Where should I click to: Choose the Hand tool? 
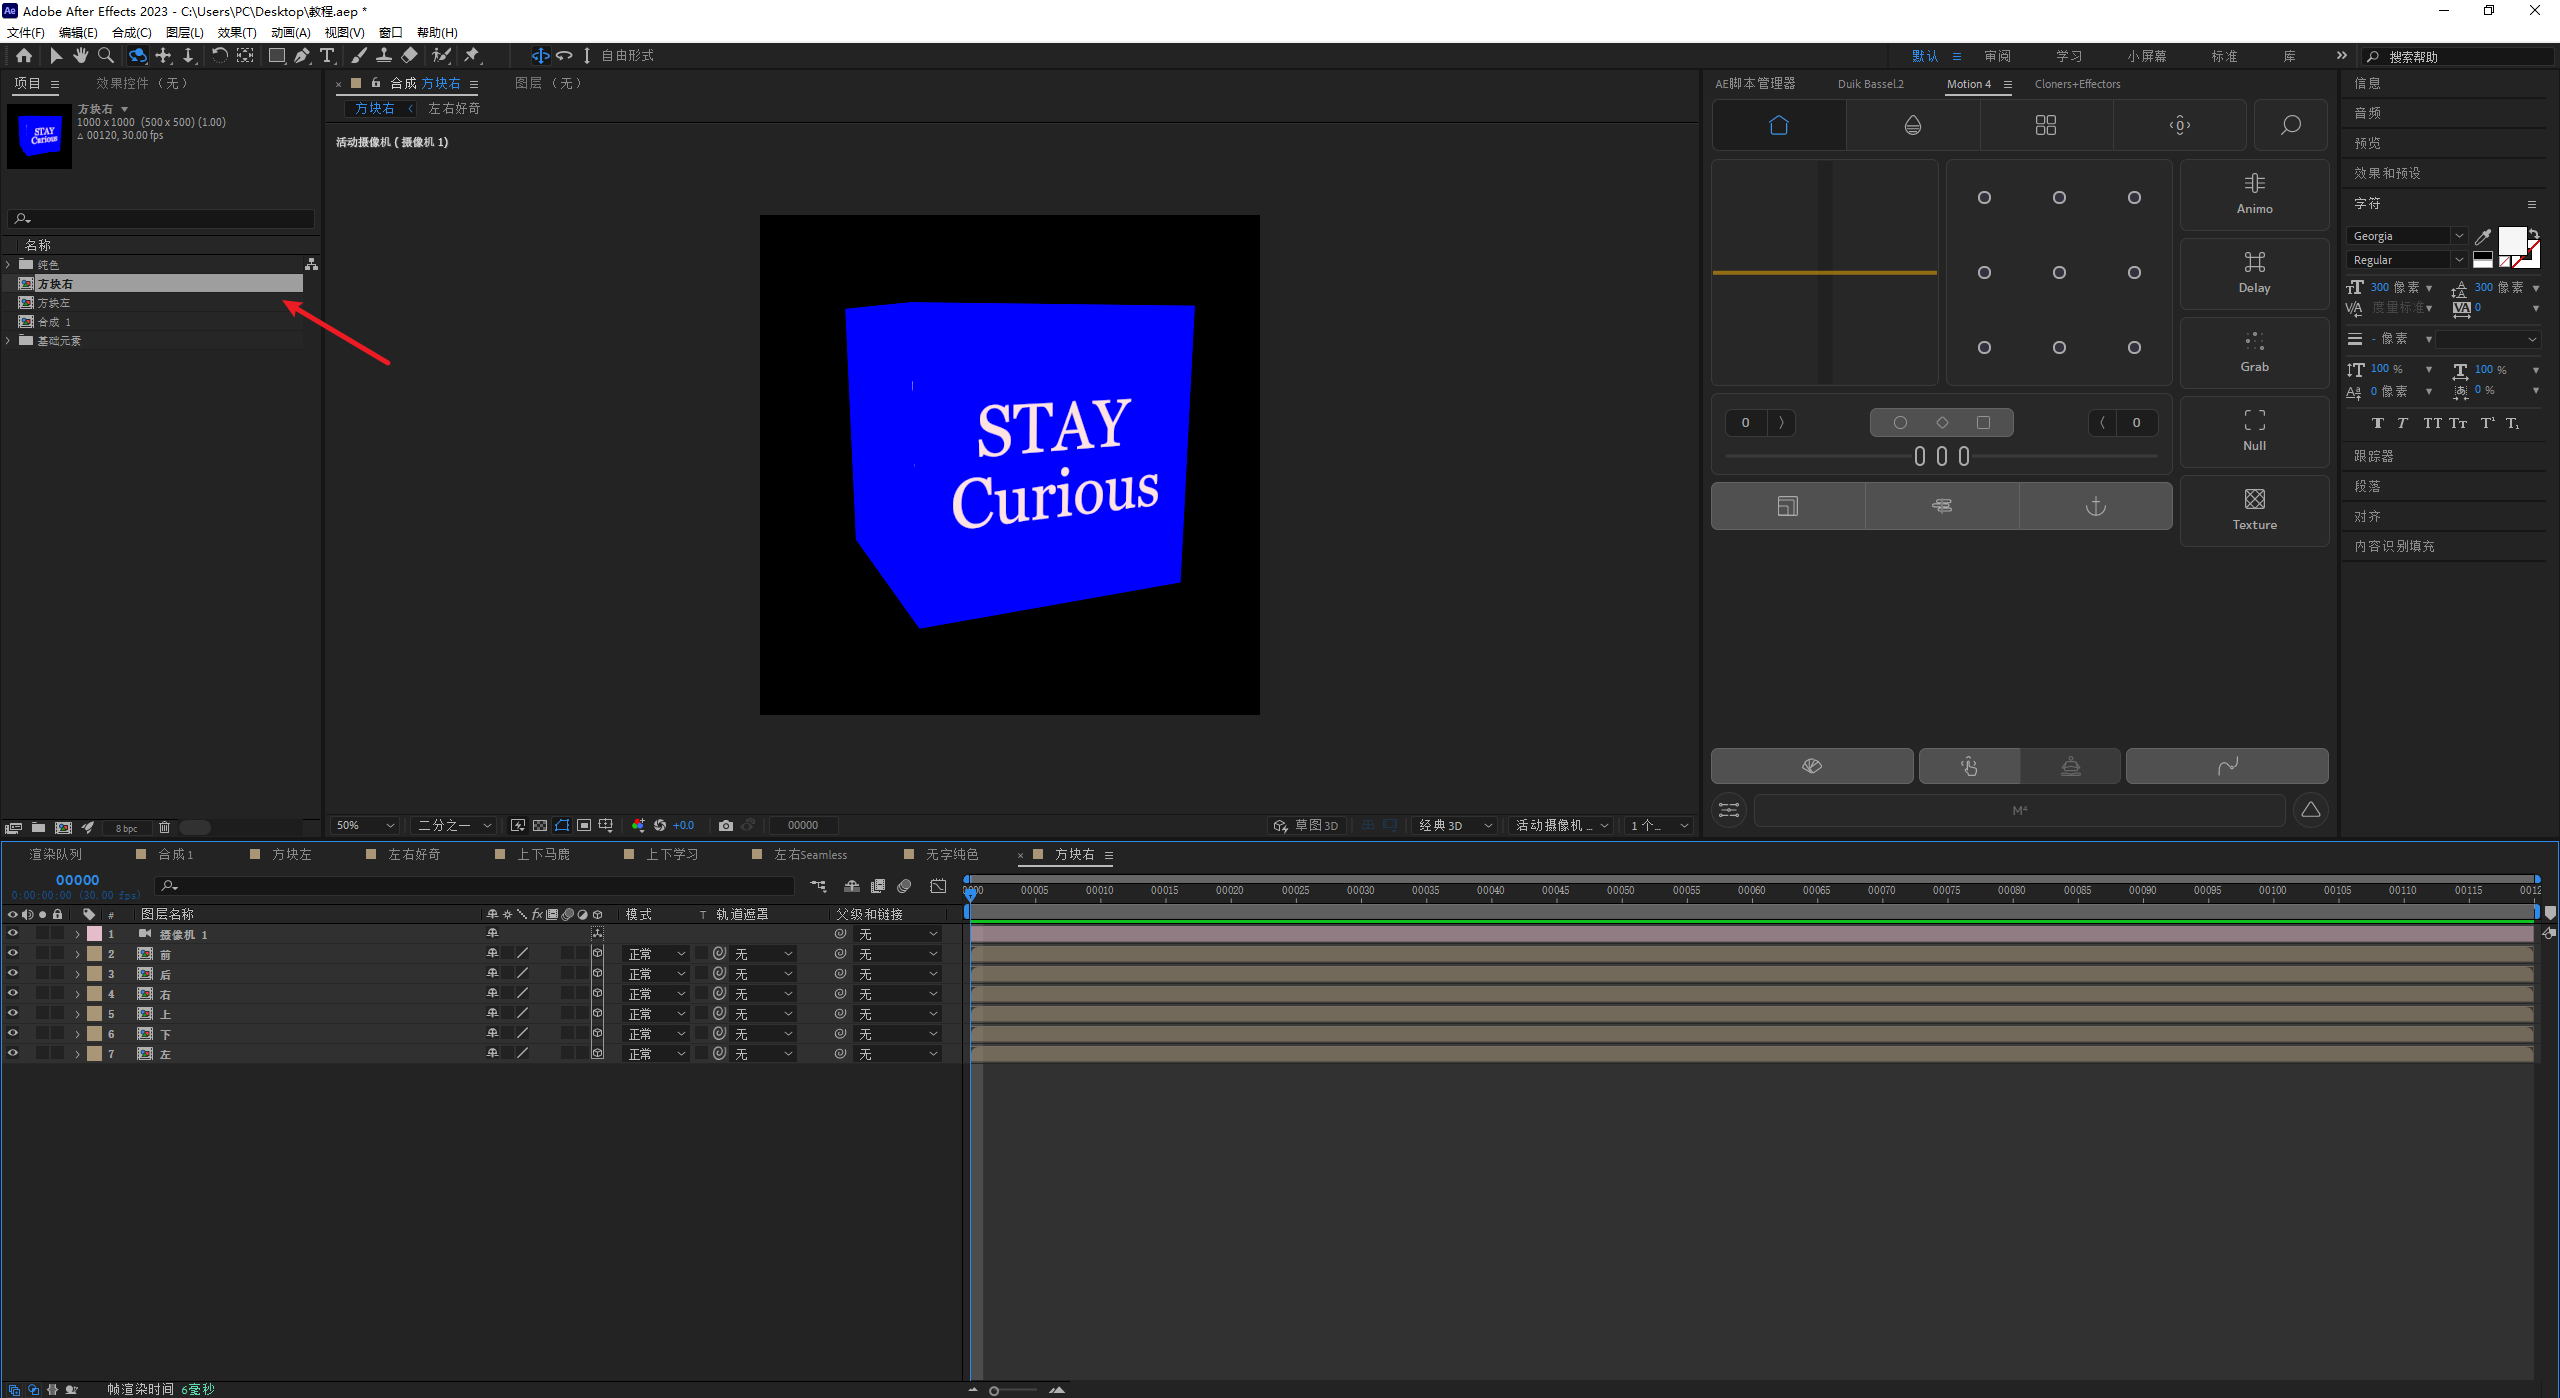(81, 56)
